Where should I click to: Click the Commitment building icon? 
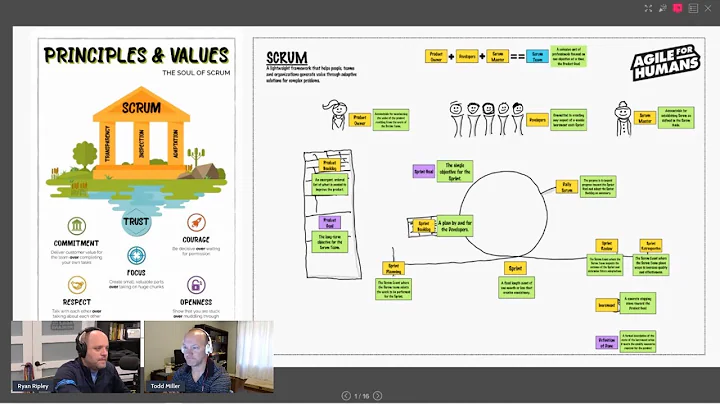pyautogui.click(x=77, y=226)
